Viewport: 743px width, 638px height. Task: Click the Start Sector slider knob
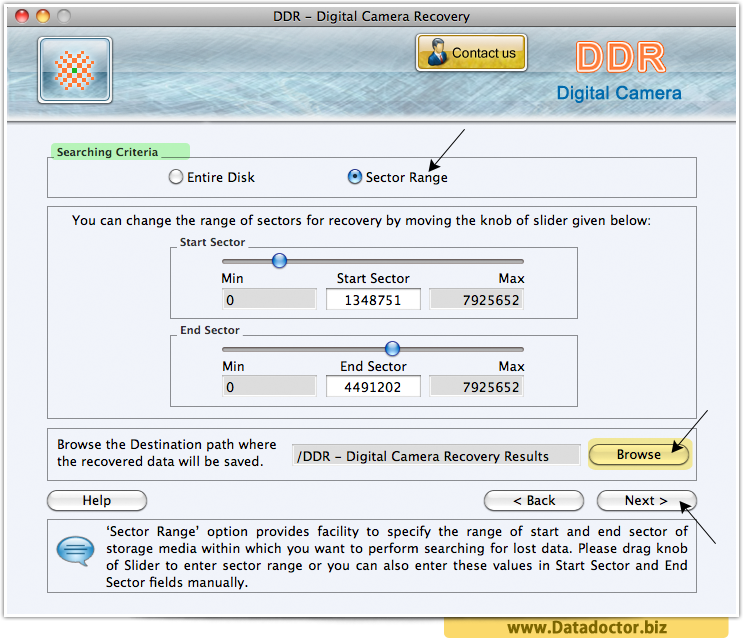280,261
